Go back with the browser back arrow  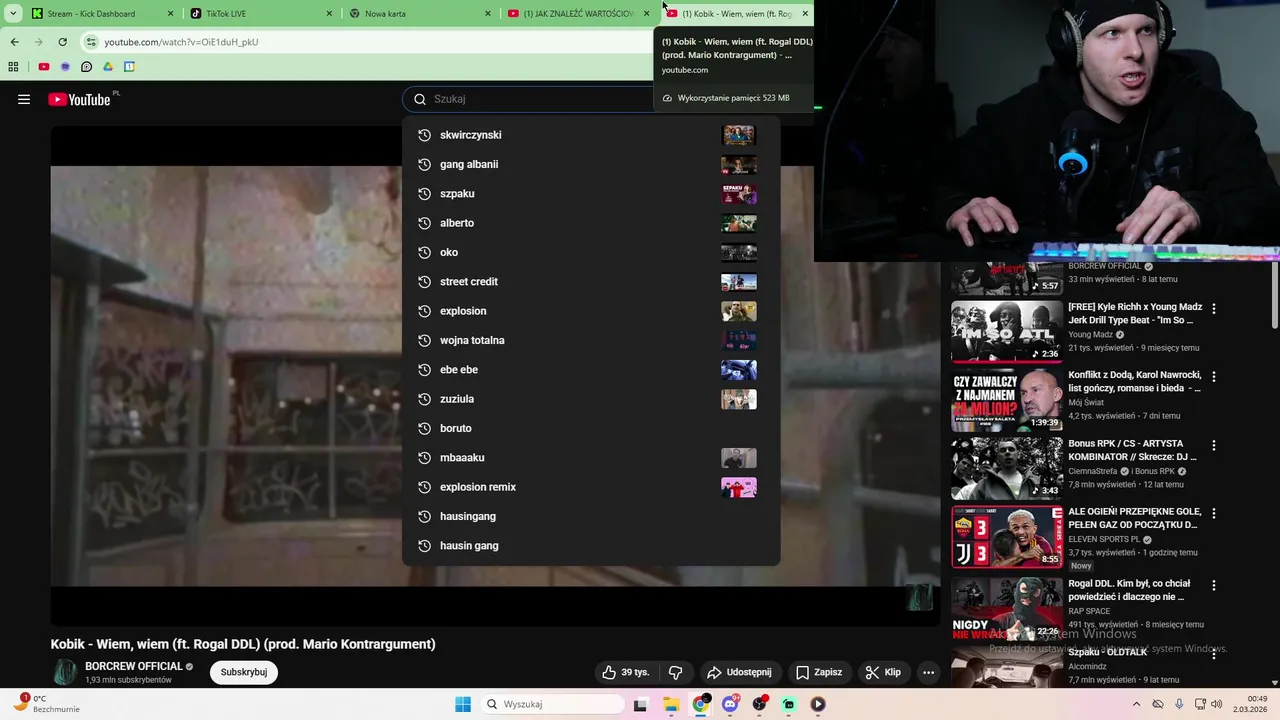(14, 42)
